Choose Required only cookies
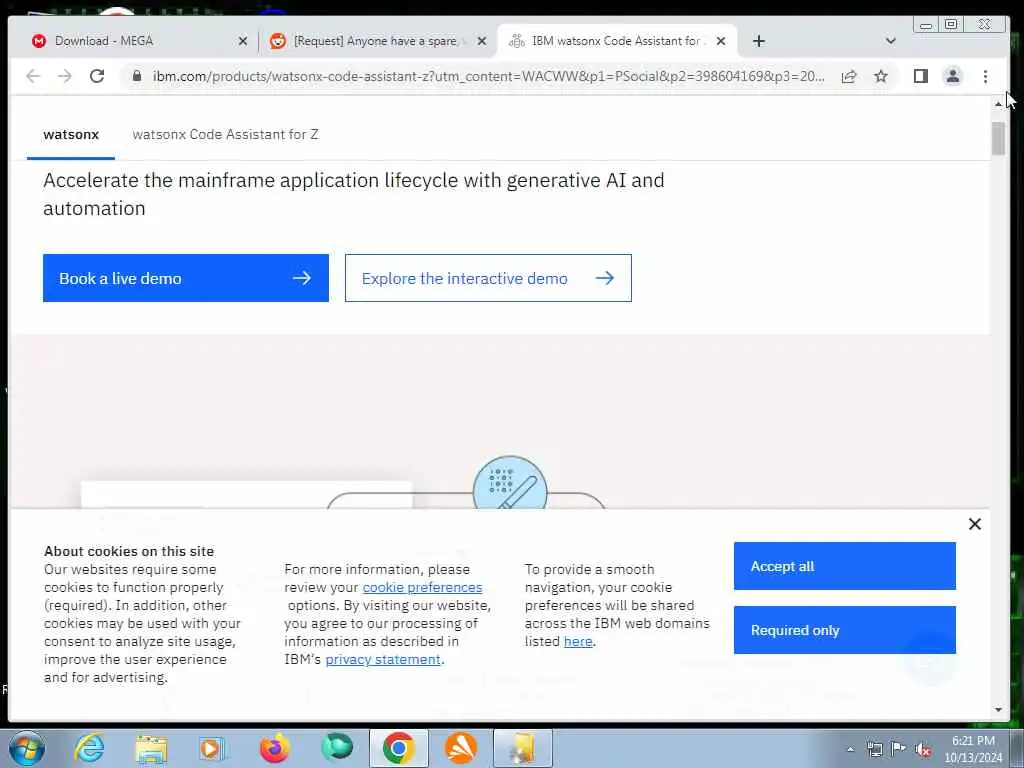 pyautogui.click(x=845, y=630)
